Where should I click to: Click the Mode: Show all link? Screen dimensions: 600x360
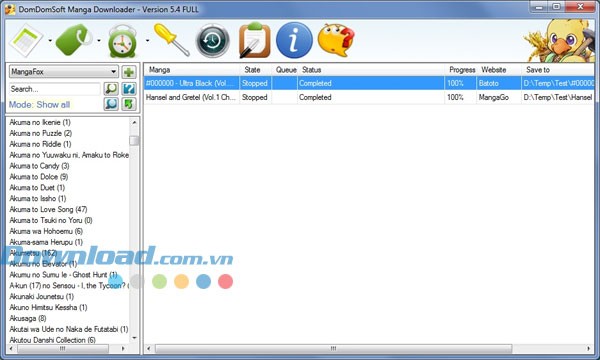click(x=39, y=104)
